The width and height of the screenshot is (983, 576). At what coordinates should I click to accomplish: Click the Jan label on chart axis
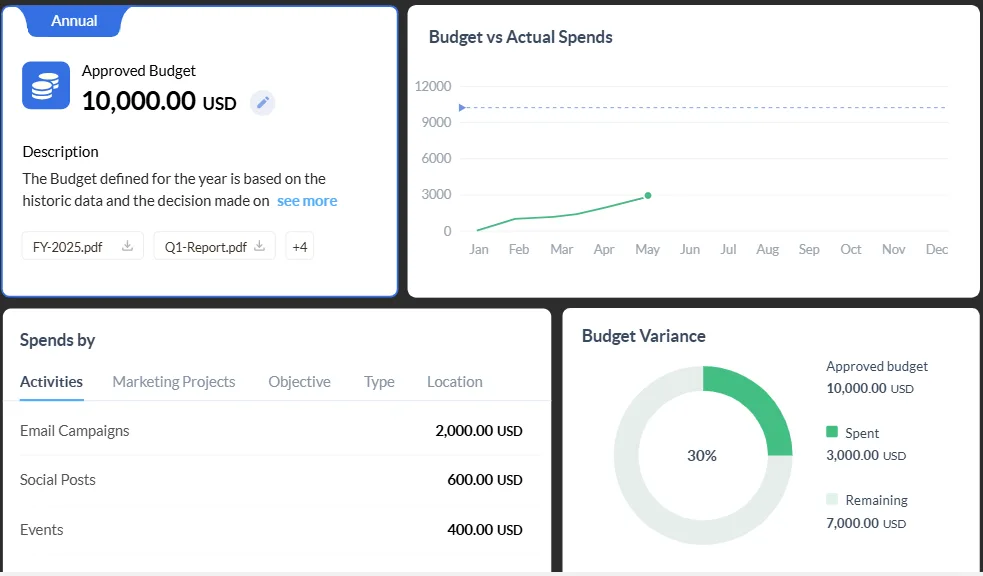(479, 249)
